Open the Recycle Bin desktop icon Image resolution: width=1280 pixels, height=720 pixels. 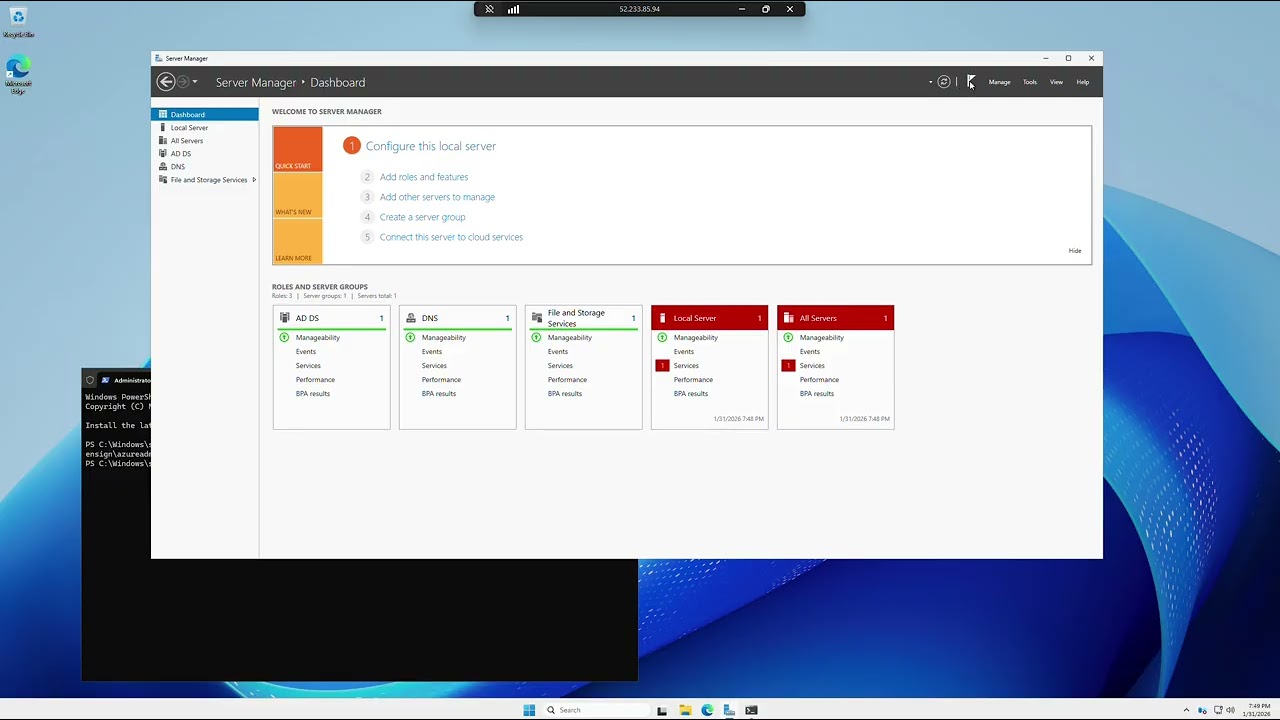click(x=18, y=21)
